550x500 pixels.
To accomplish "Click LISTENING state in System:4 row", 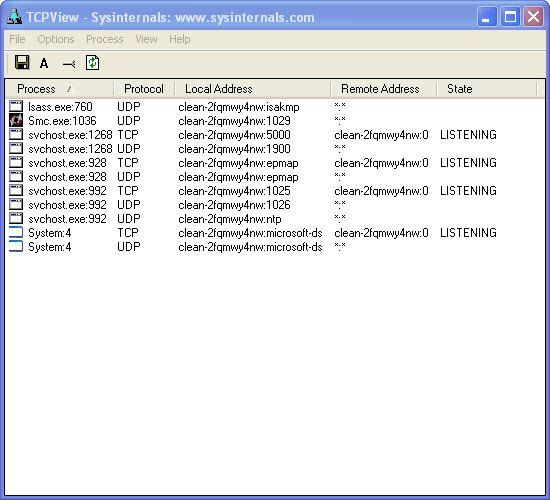I will [x=468, y=233].
